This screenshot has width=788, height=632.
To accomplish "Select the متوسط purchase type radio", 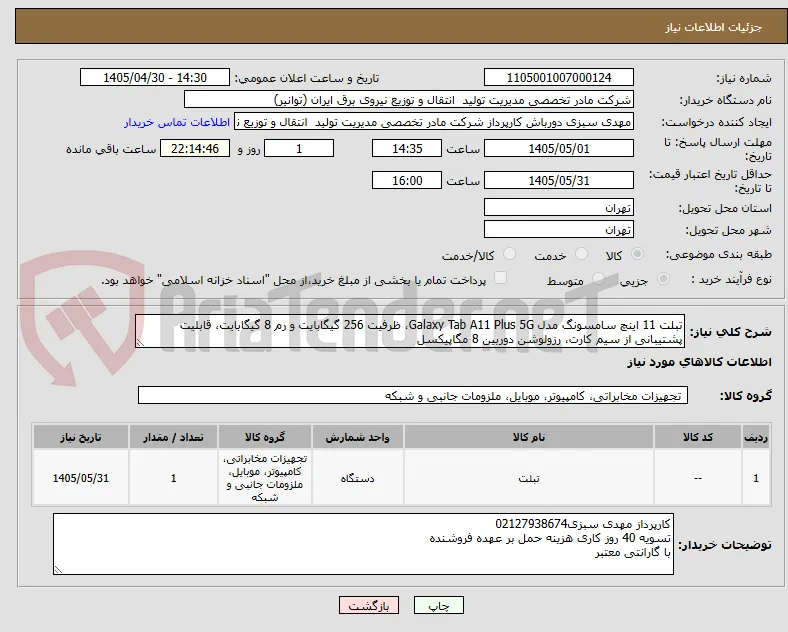I will click(x=598, y=278).
